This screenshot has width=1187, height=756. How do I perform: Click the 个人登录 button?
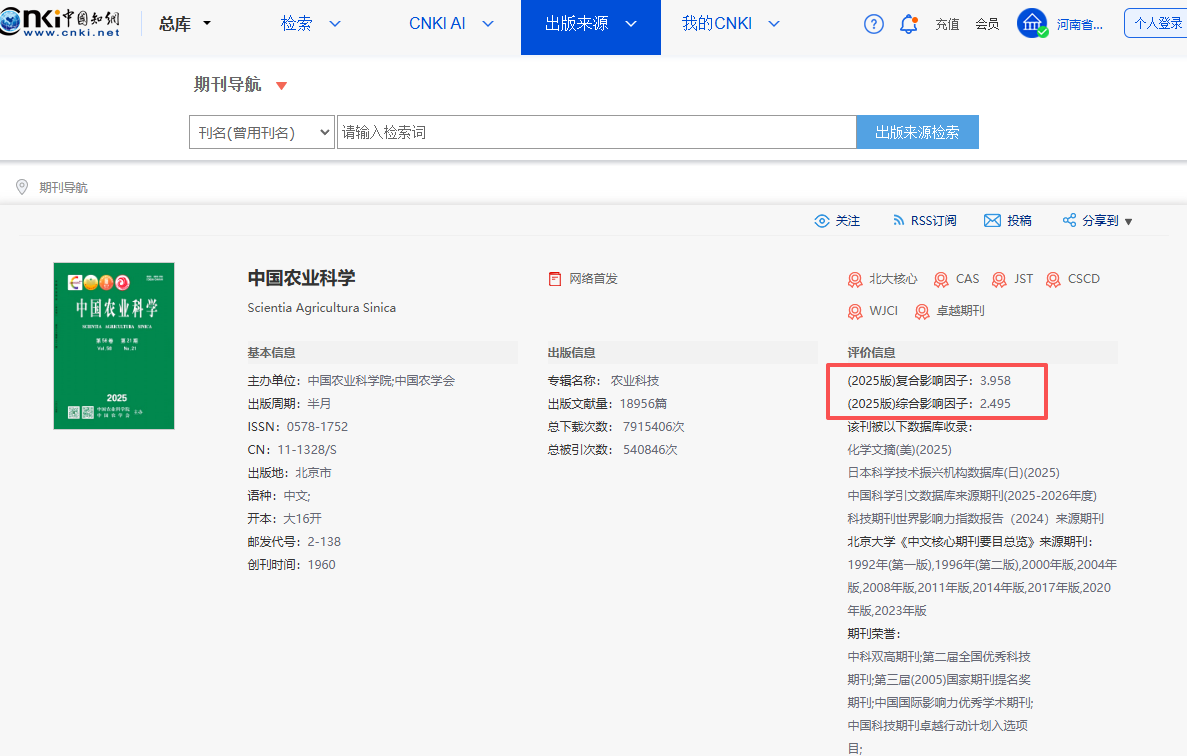click(x=1156, y=23)
